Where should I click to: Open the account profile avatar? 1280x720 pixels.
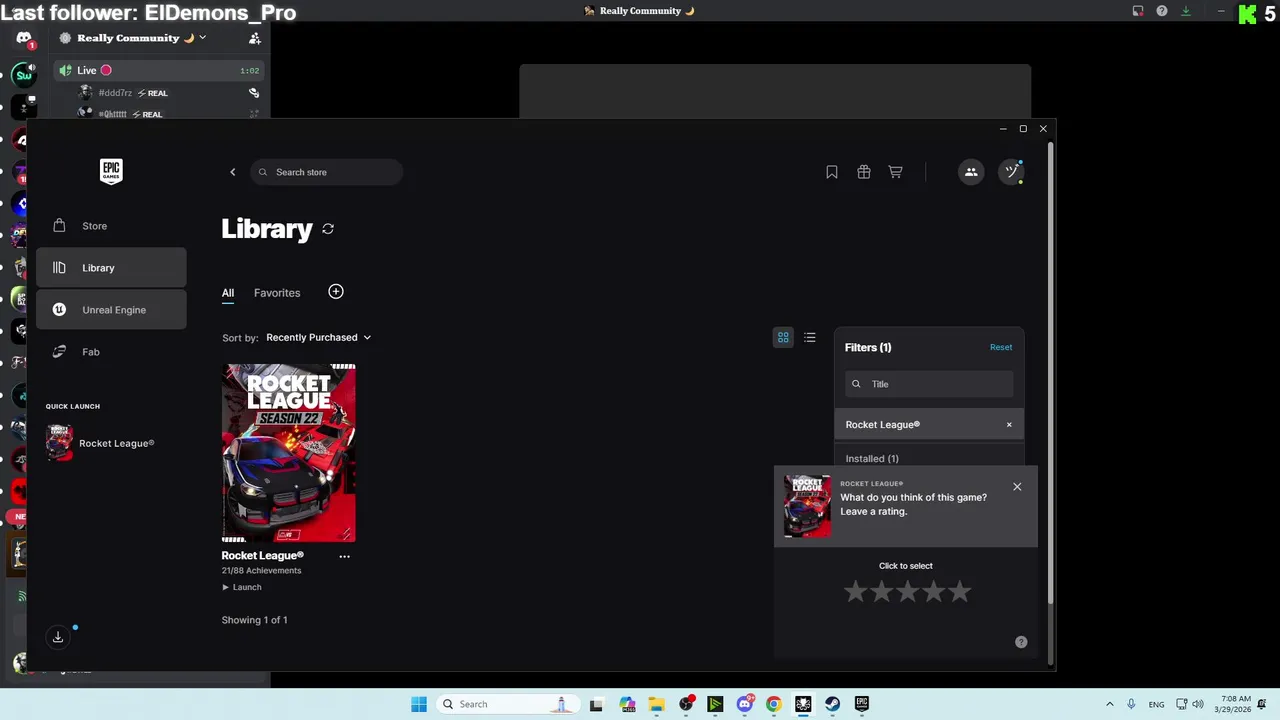(1012, 172)
